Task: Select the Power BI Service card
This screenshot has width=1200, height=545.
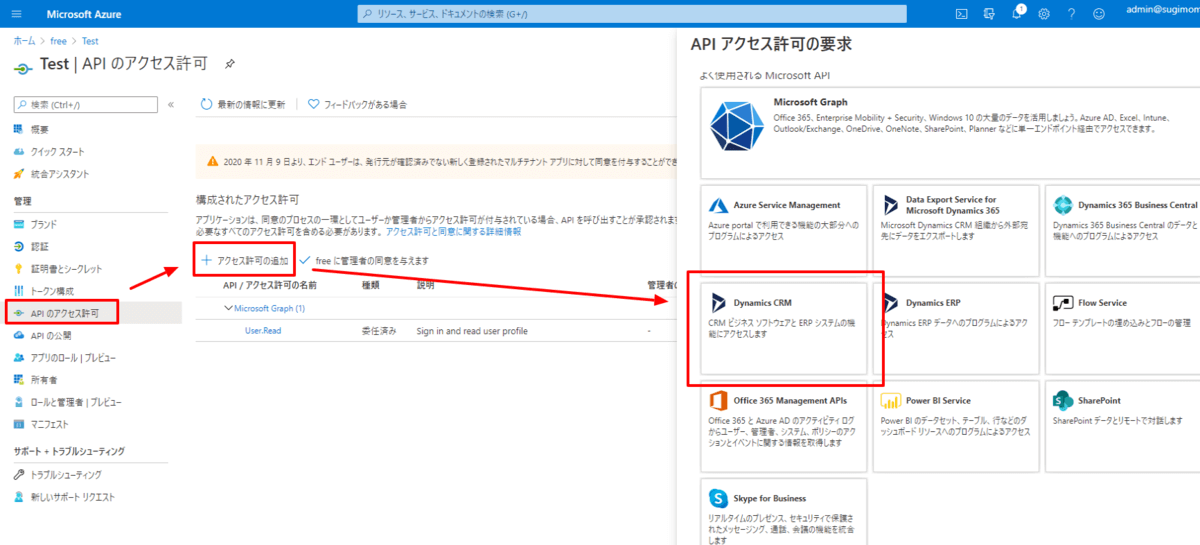Action: [956, 426]
